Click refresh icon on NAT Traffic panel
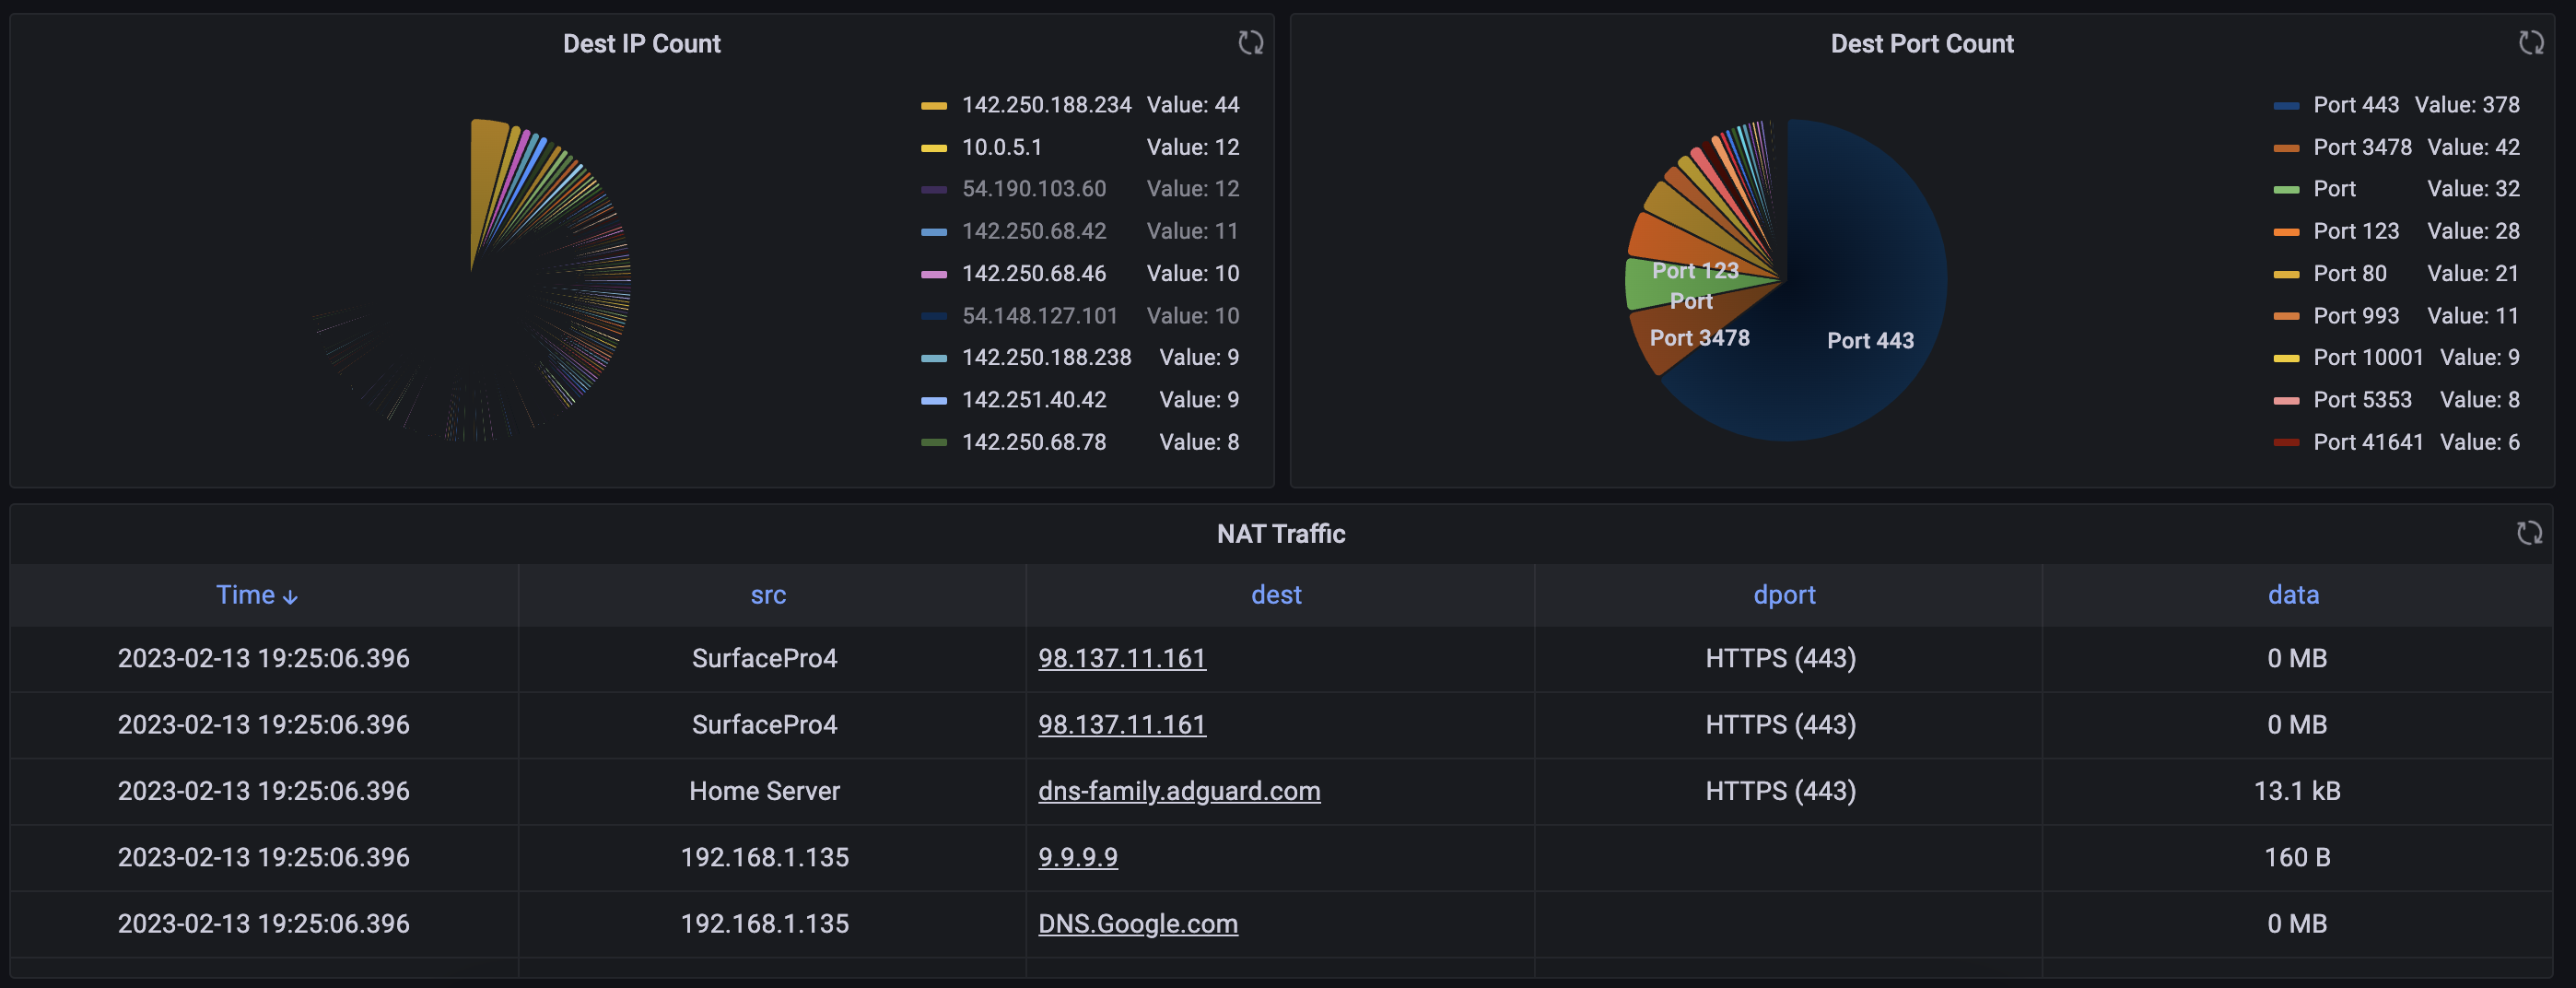 click(x=2529, y=533)
